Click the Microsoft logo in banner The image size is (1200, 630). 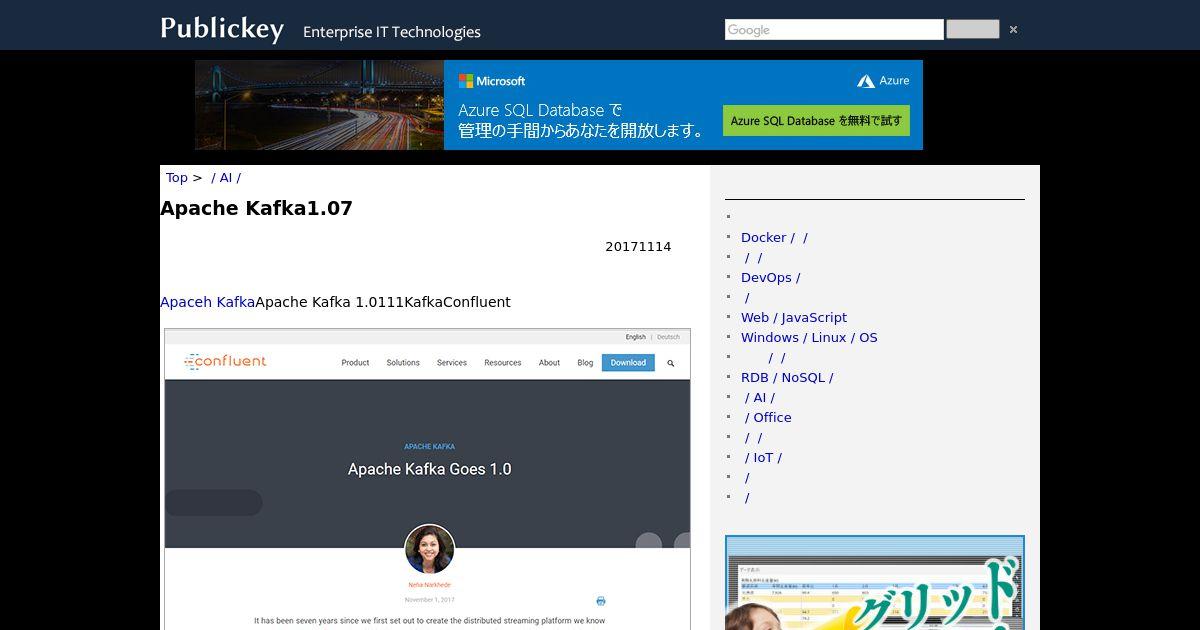pyautogui.click(x=492, y=81)
